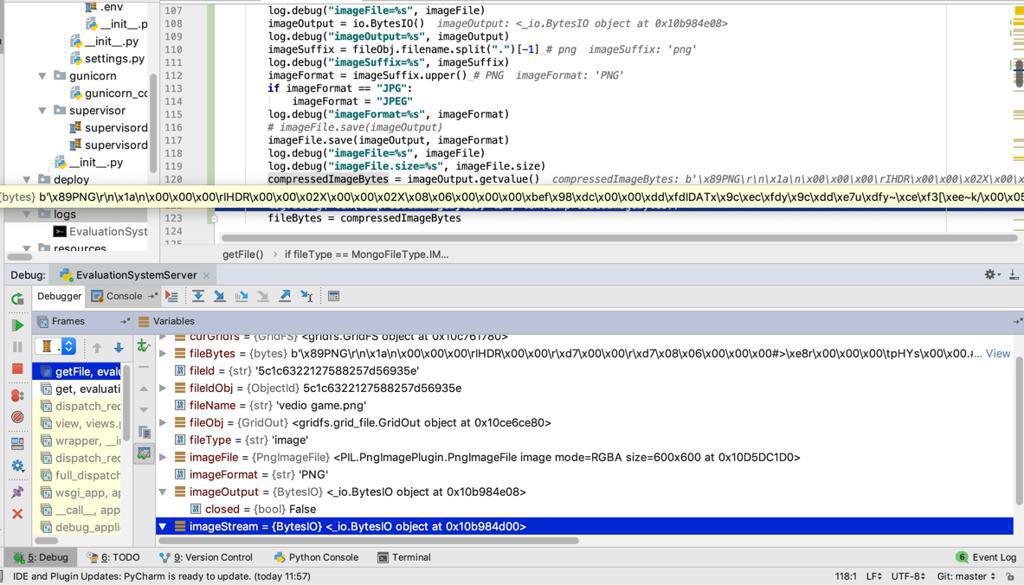The height and width of the screenshot is (585, 1024).
Task: Toggle Mute Breakpoints
Action: click(x=18, y=417)
